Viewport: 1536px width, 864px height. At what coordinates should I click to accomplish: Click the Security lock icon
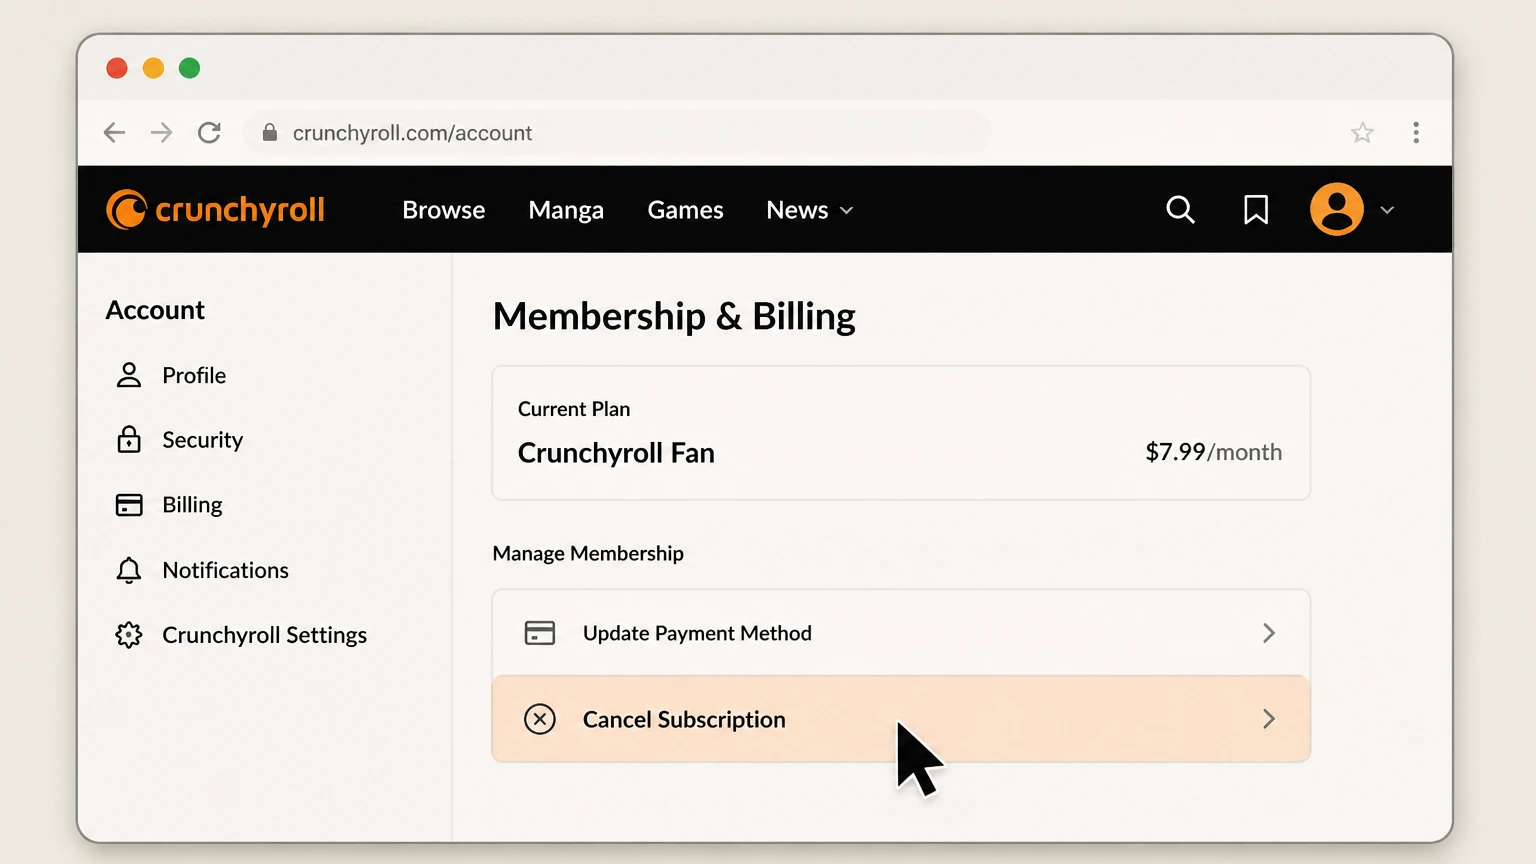pos(129,439)
